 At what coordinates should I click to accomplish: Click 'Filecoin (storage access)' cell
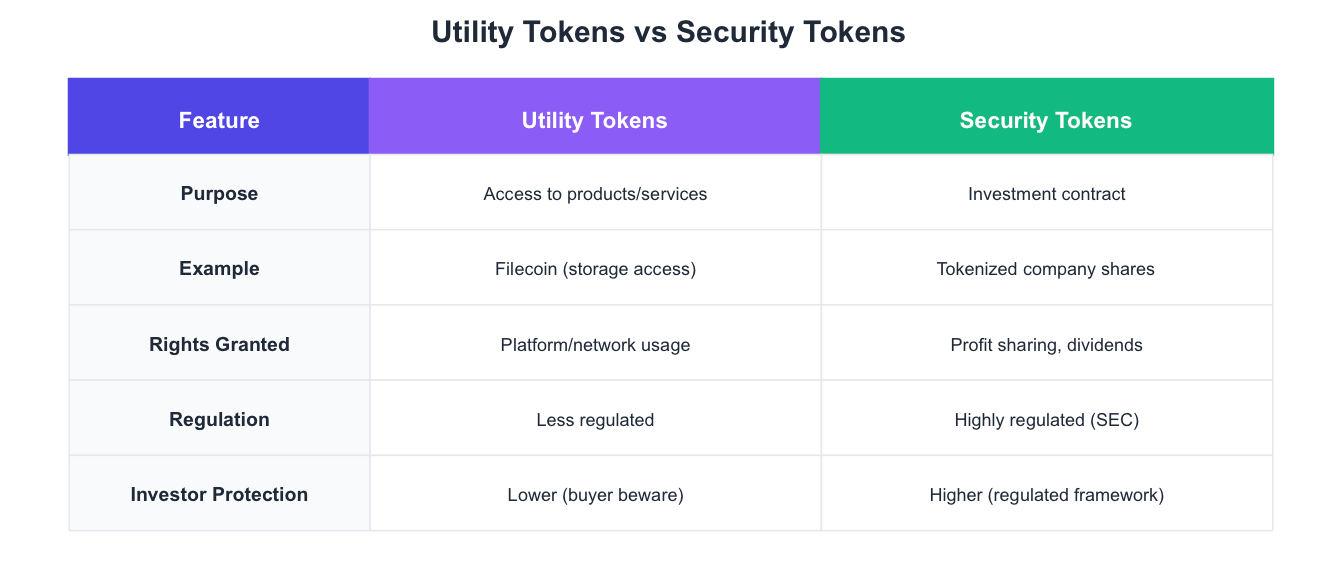595,269
